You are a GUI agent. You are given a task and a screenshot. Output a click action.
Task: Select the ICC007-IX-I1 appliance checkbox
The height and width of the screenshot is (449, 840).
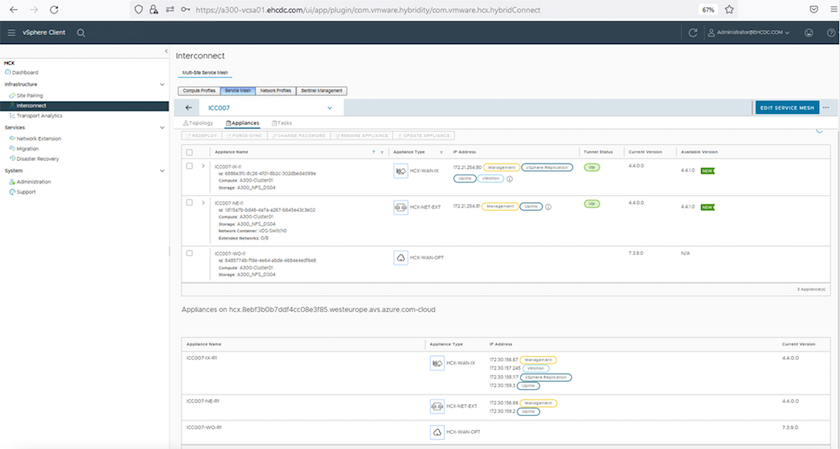click(x=190, y=166)
